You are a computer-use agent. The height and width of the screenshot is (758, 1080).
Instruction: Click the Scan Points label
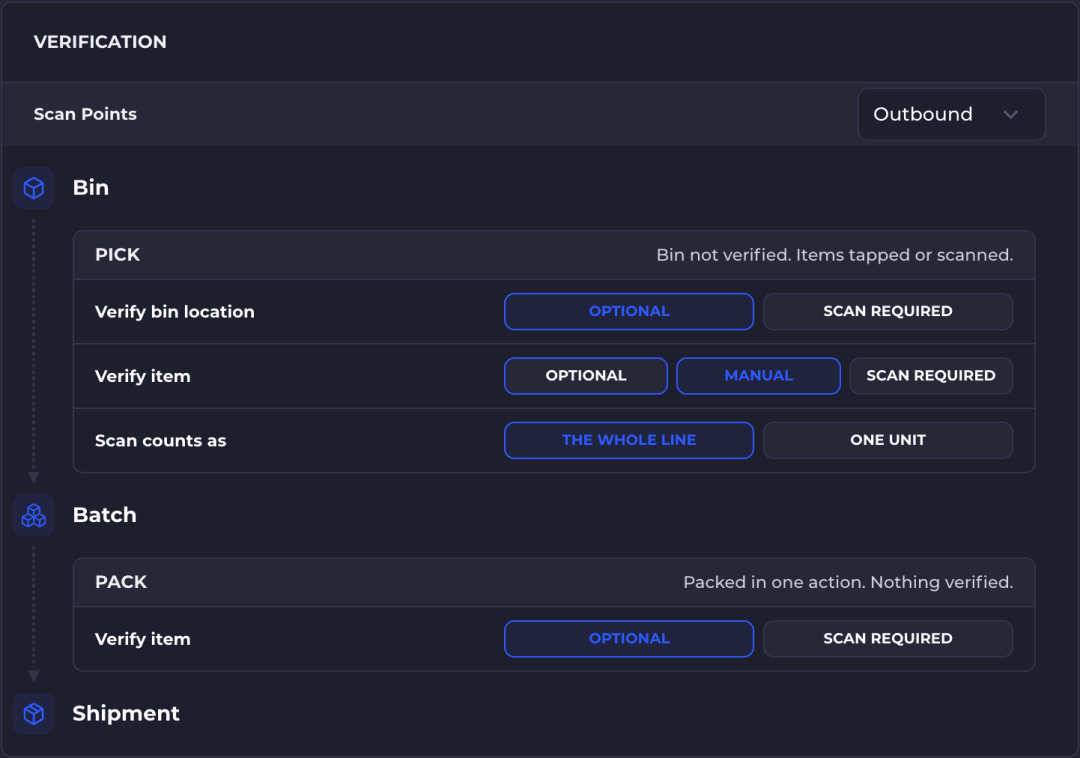click(85, 114)
